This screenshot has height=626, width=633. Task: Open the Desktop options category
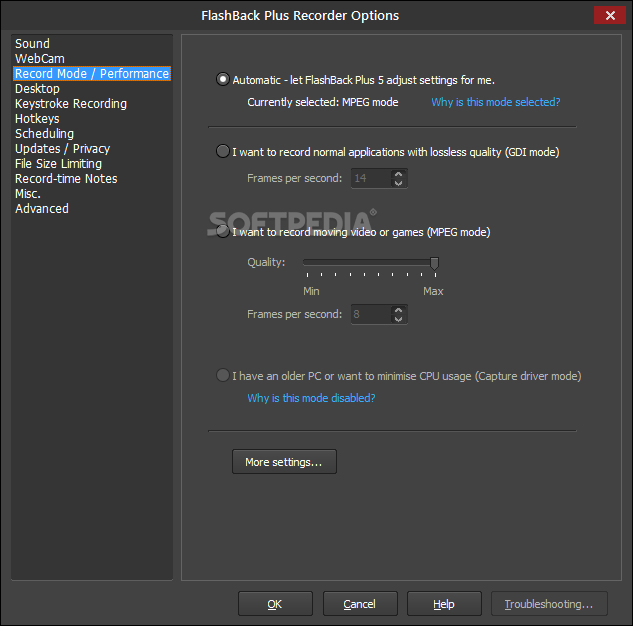pos(37,88)
